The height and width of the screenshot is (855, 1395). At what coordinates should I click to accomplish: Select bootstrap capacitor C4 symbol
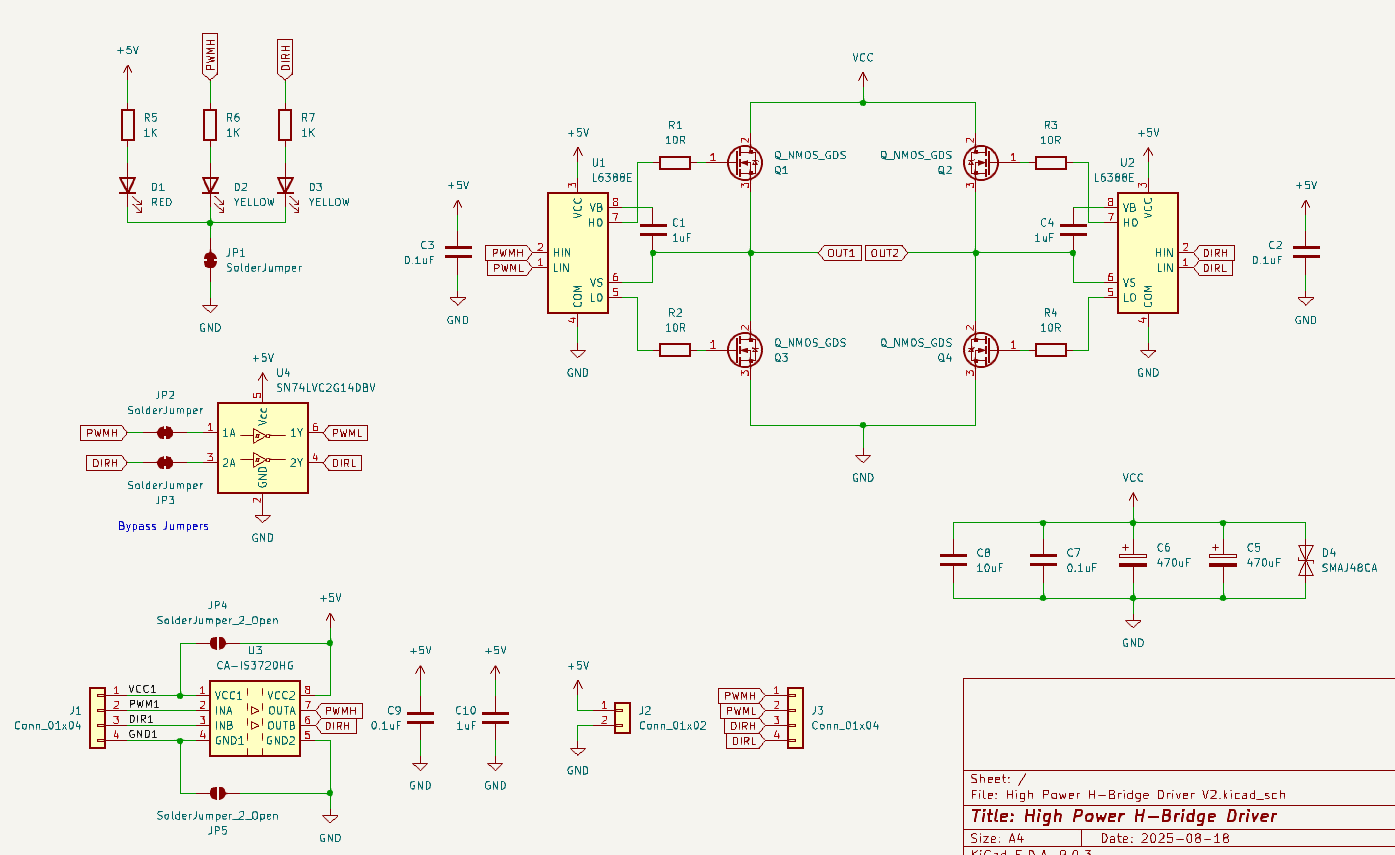pyautogui.click(x=1073, y=231)
